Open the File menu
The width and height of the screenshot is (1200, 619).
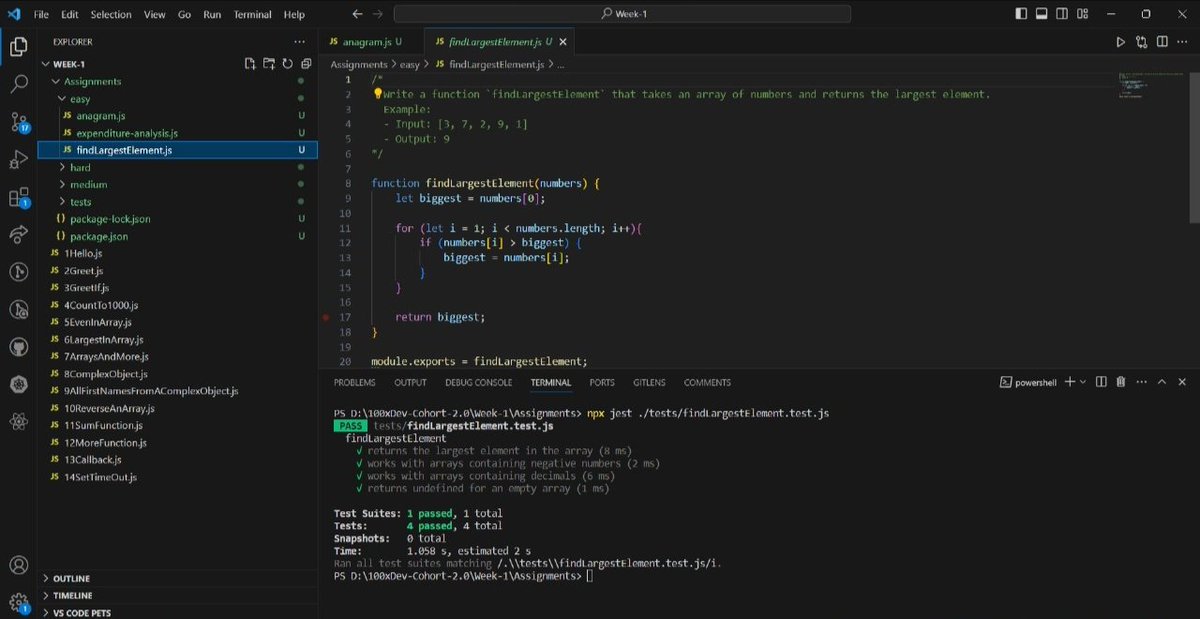[41, 14]
